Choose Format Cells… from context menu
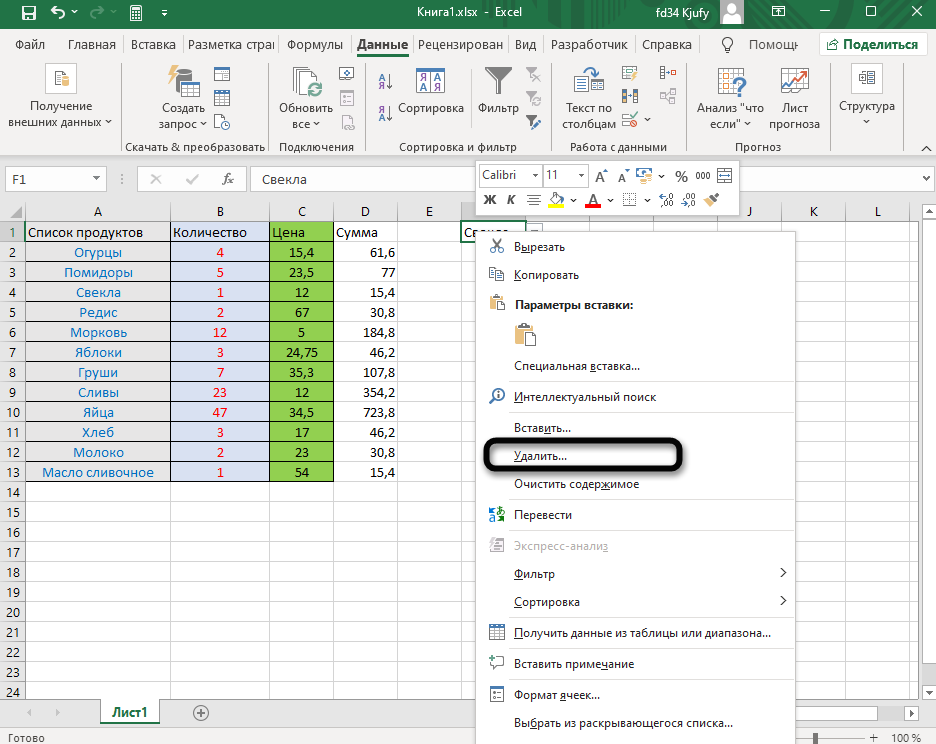This screenshot has height=744, width=936. (x=556, y=694)
